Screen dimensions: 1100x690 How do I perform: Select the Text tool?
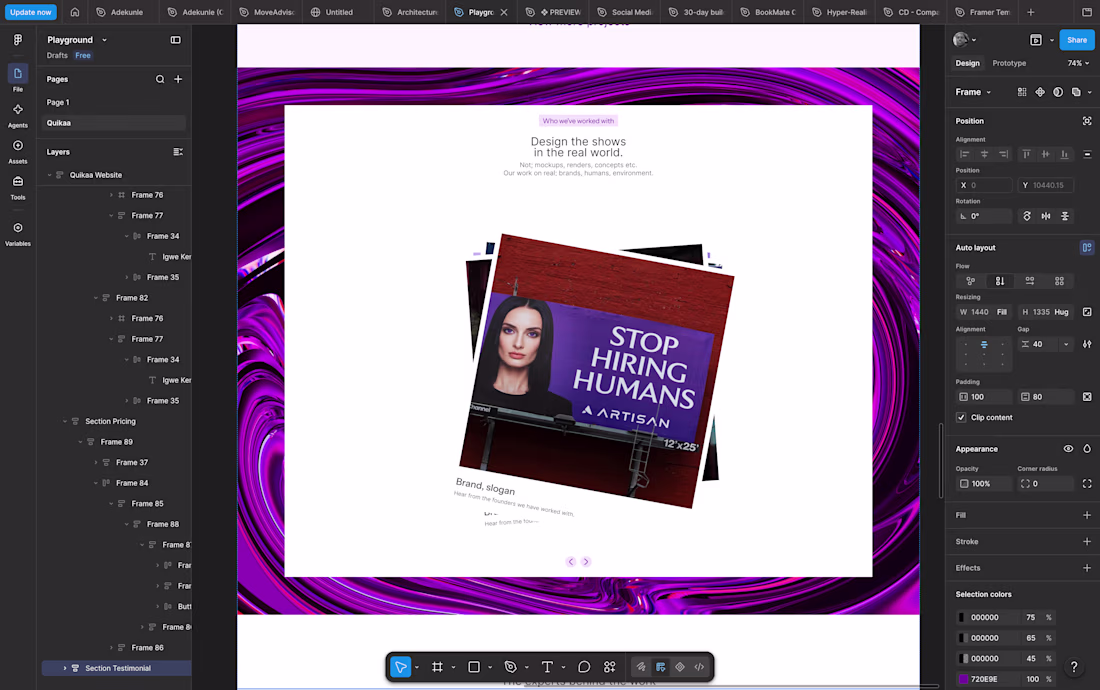(x=547, y=667)
